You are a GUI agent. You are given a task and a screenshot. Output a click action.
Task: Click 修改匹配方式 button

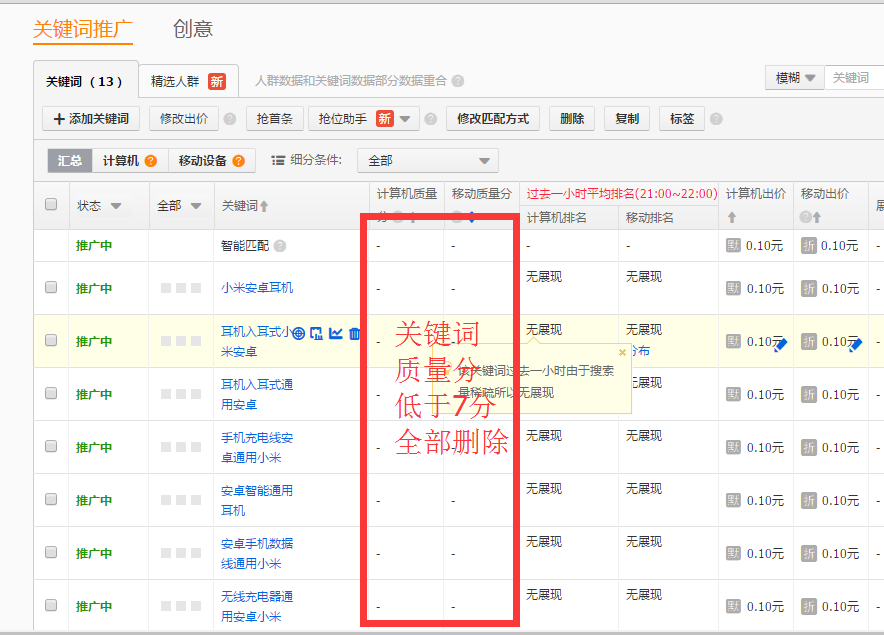pos(493,119)
